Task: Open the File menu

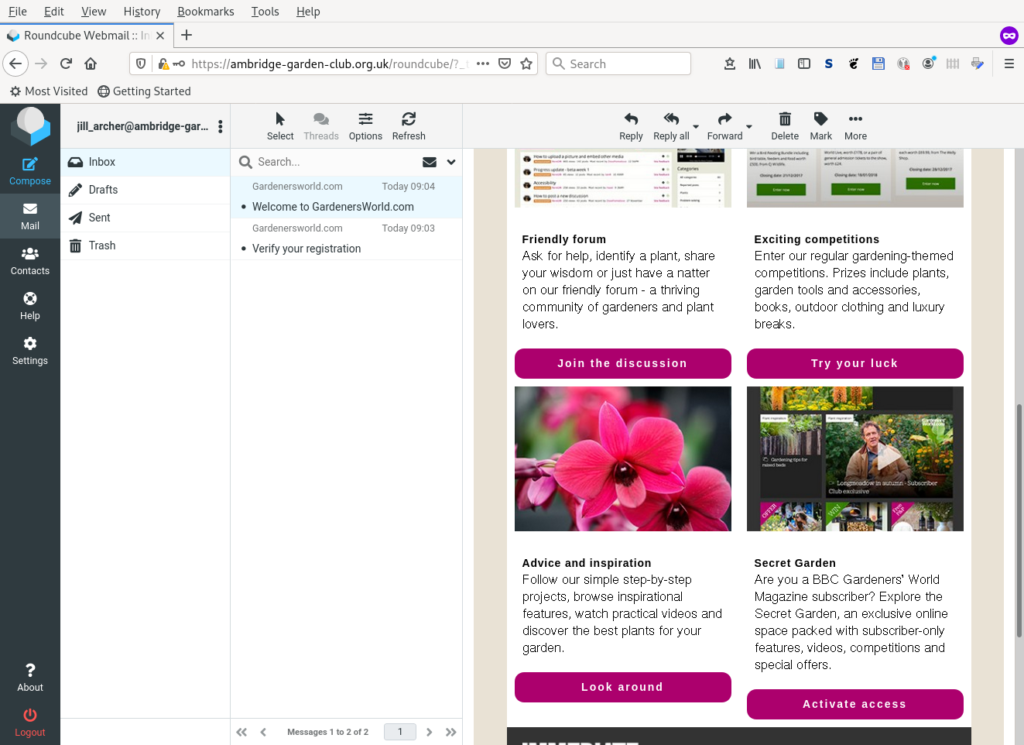Action: (x=18, y=11)
